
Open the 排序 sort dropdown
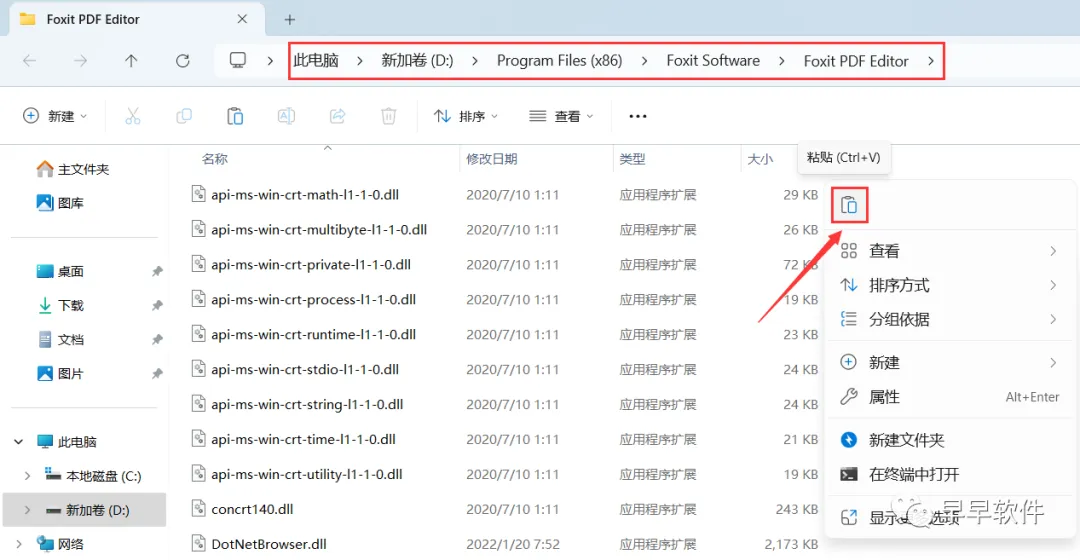(x=466, y=116)
